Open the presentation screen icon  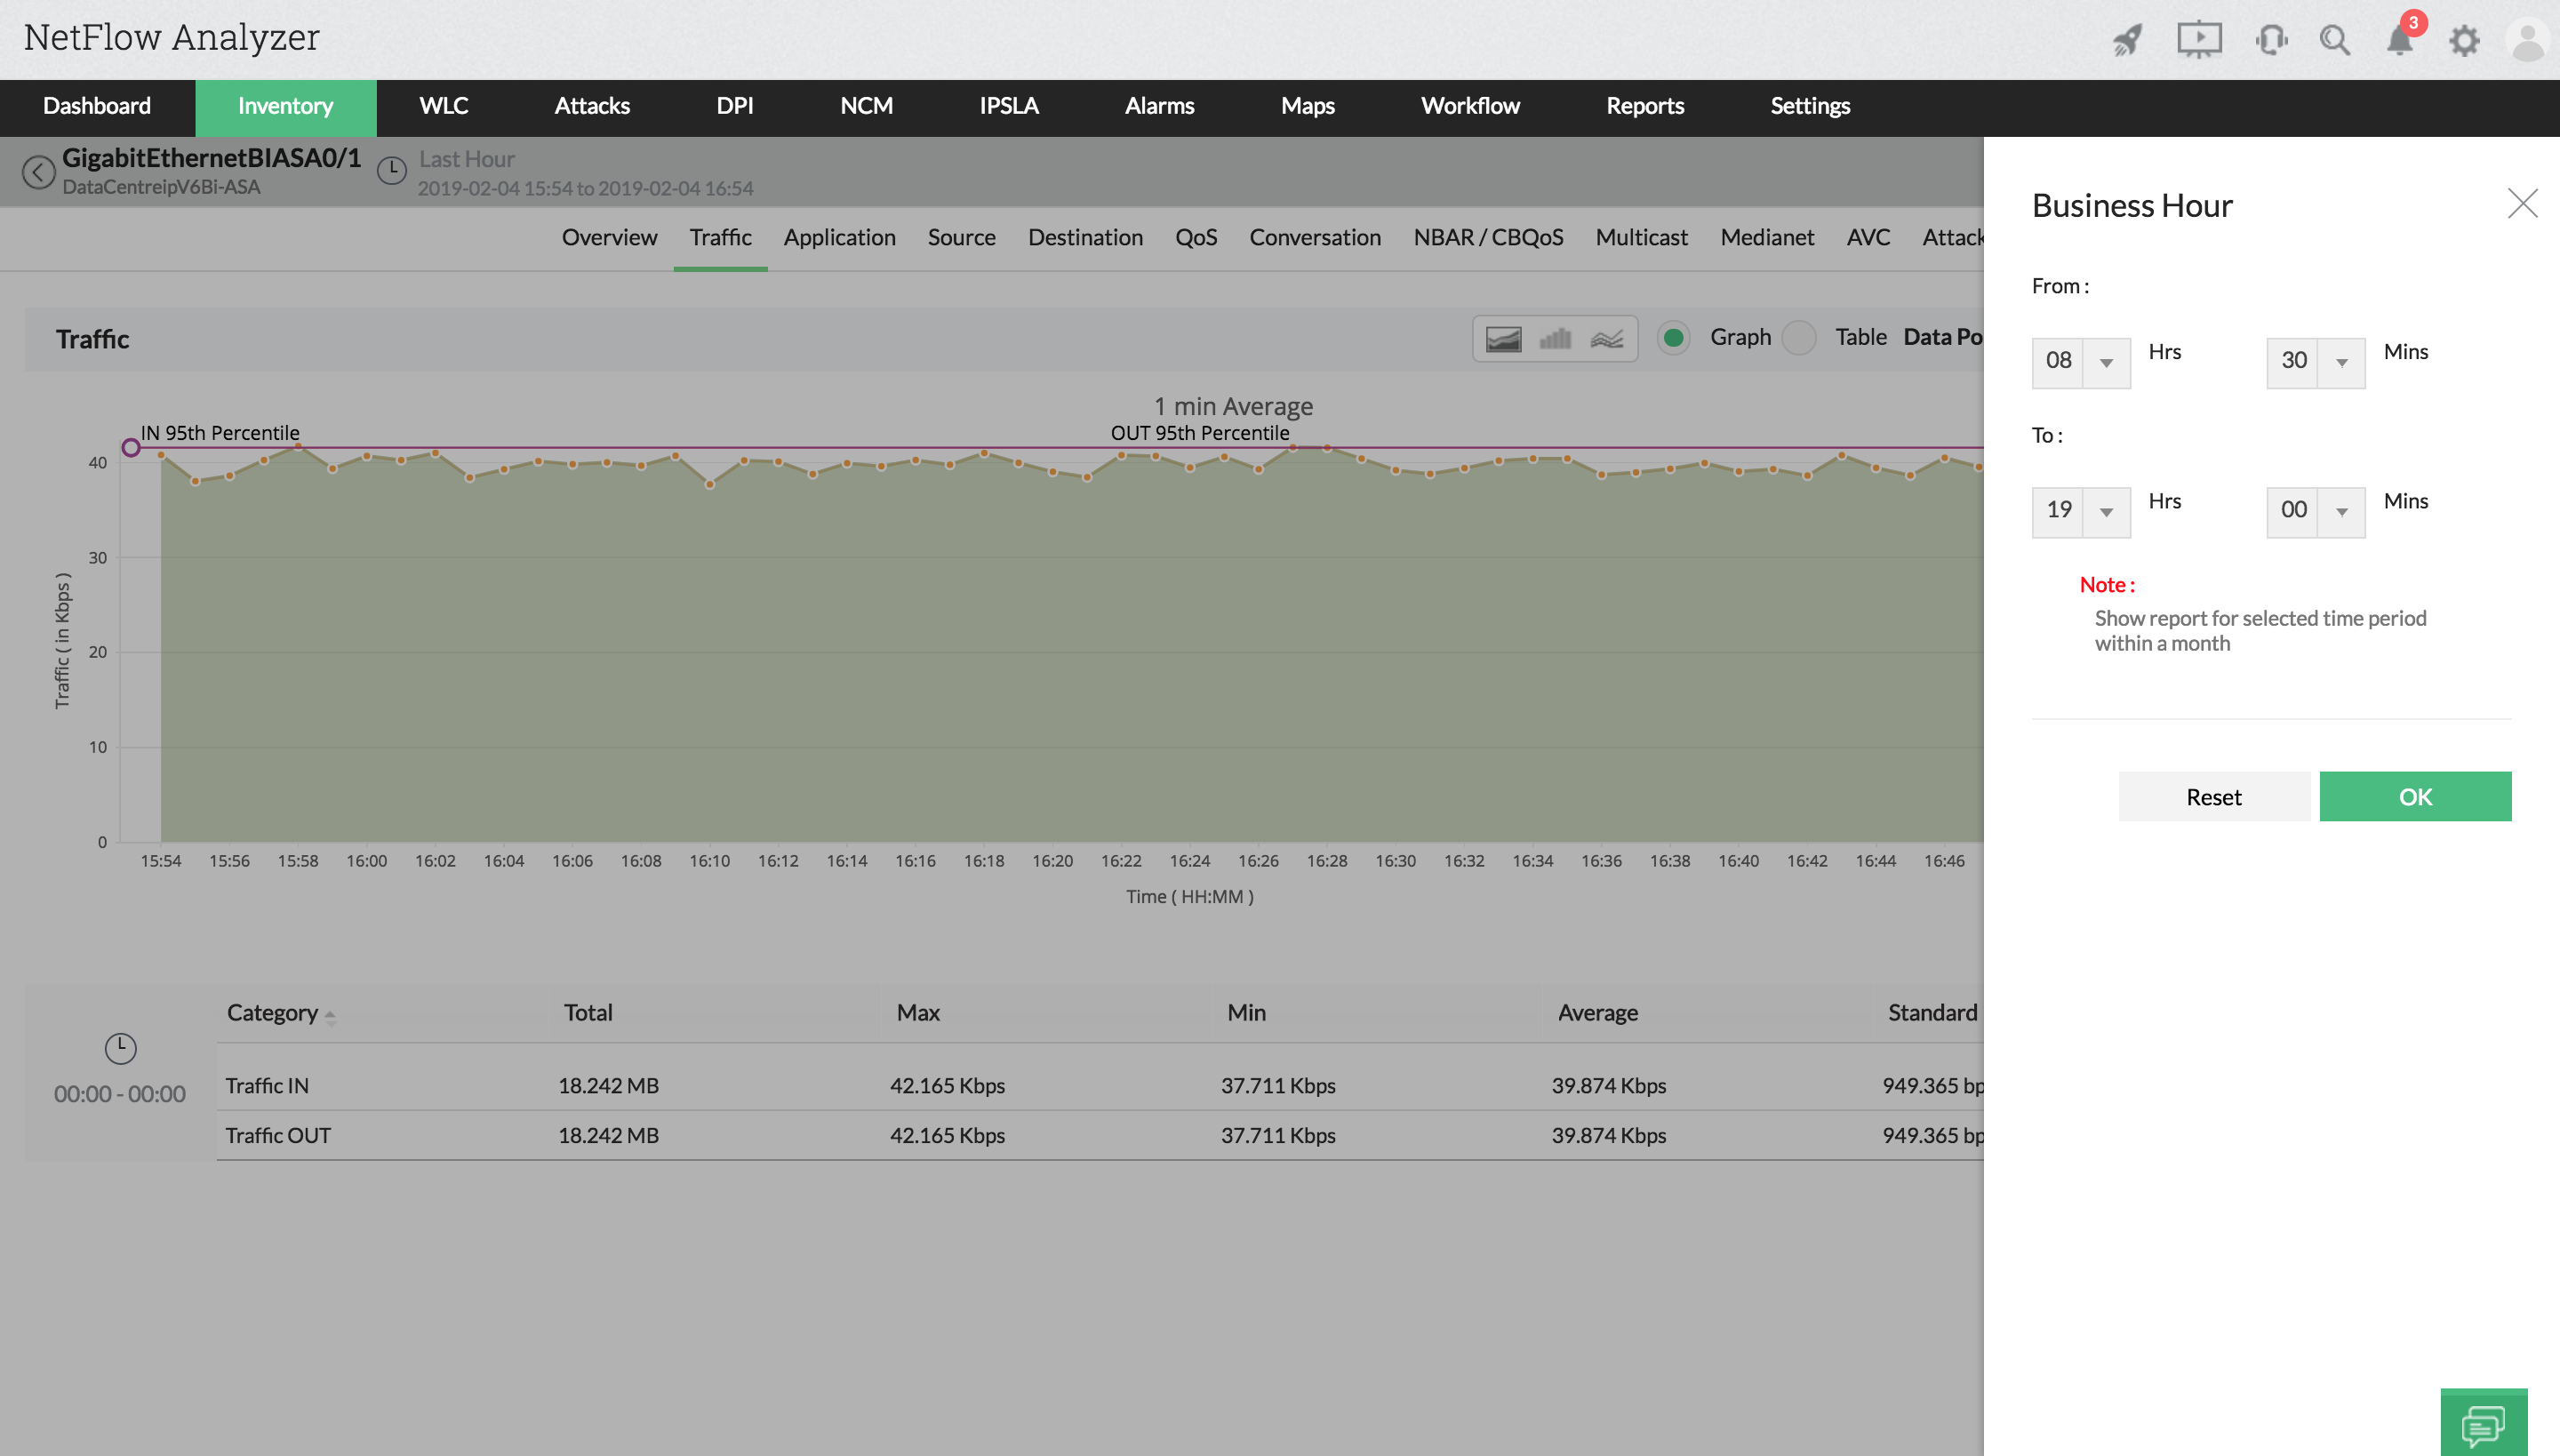tap(2199, 40)
